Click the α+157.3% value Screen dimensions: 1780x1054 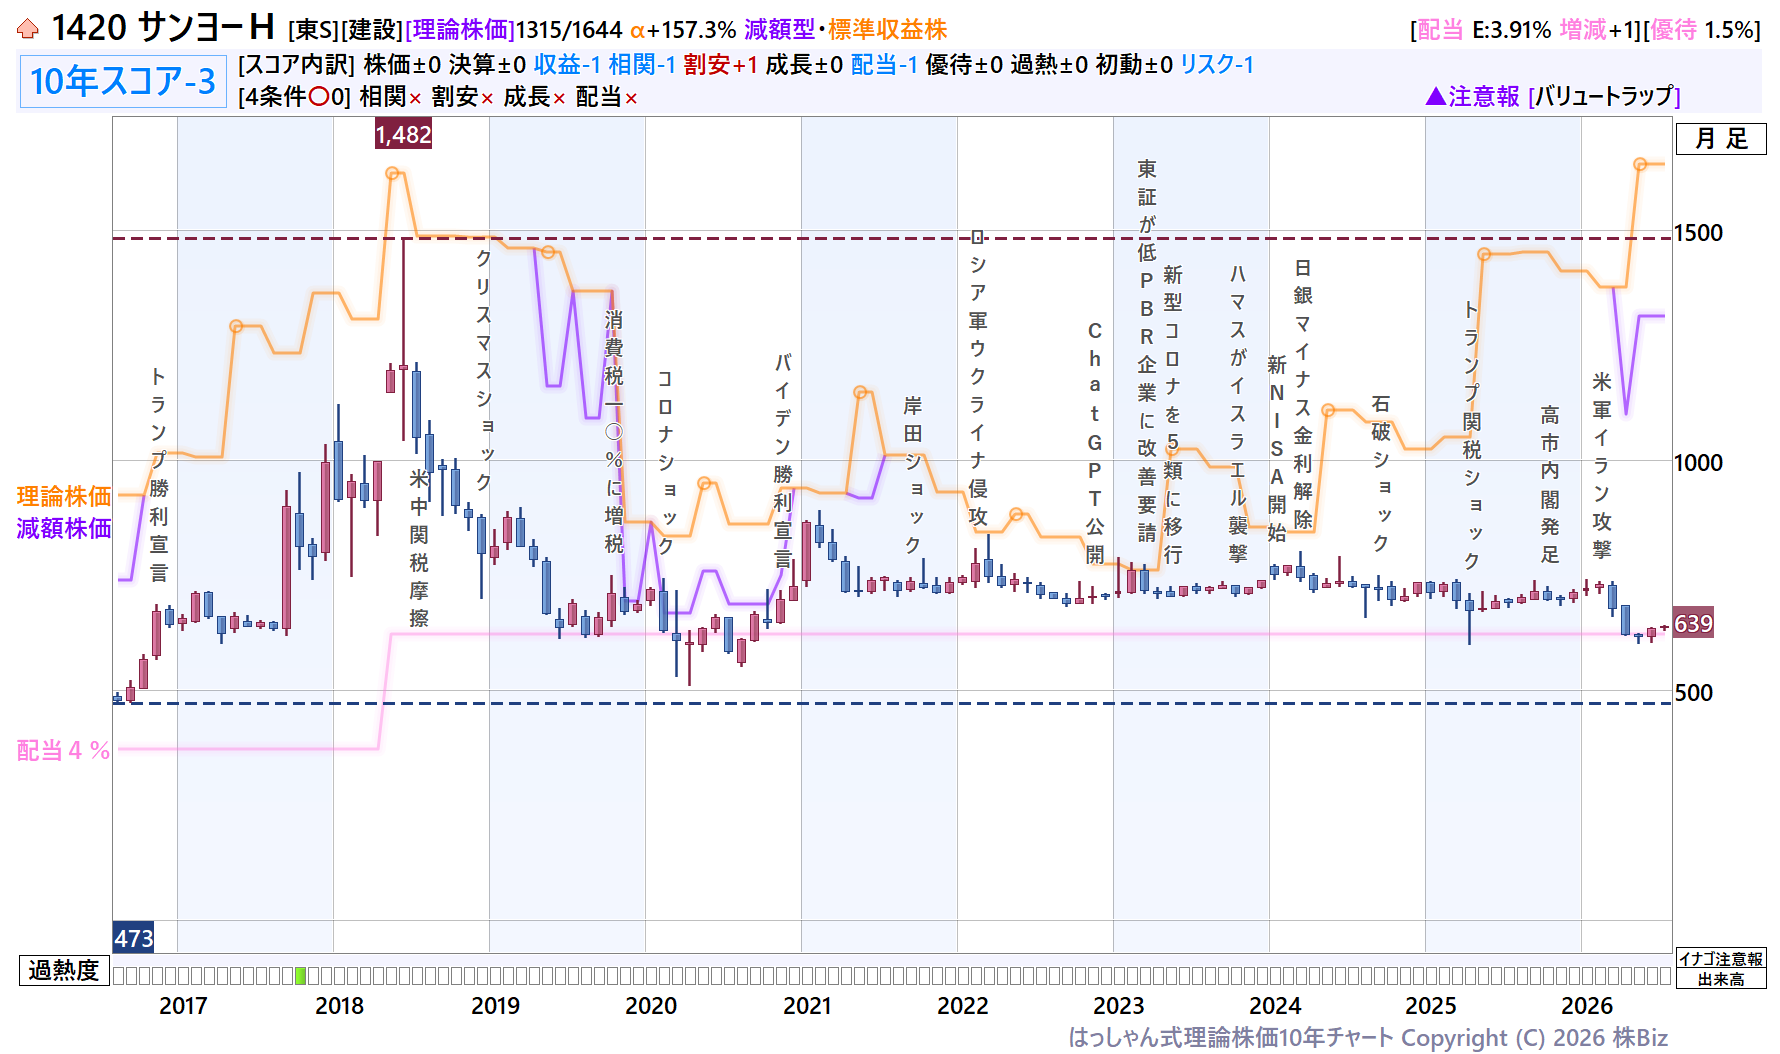pyautogui.click(x=682, y=30)
